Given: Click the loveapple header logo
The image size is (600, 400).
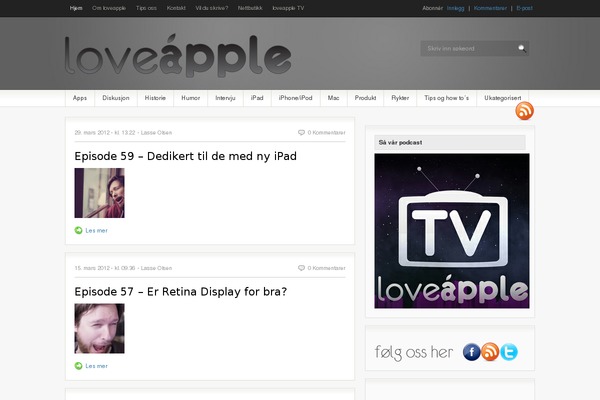Looking at the screenshot, I should [178, 56].
